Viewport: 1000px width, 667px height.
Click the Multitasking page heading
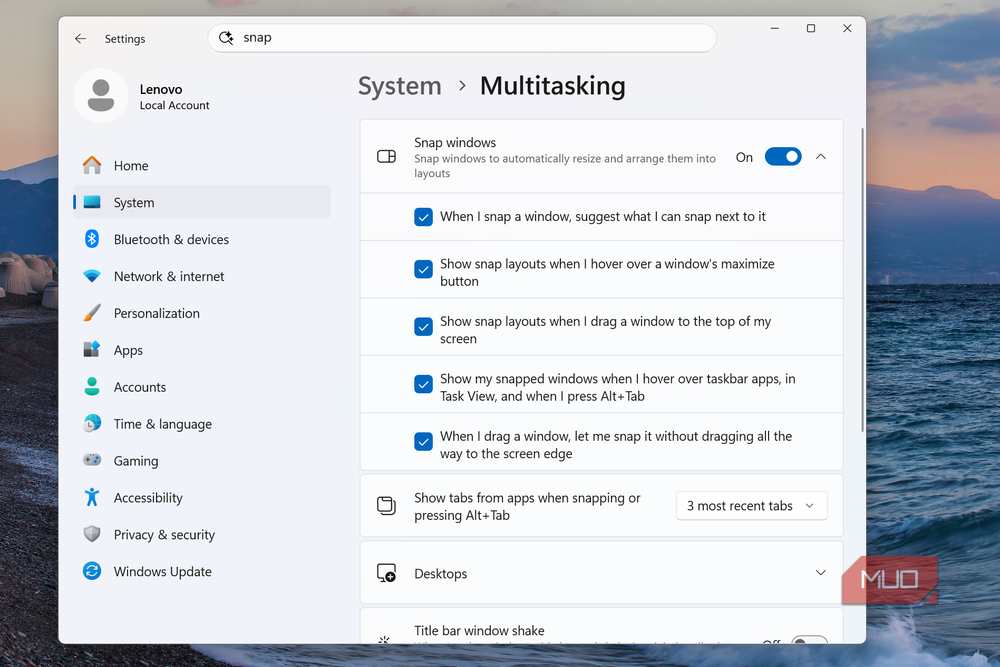(x=552, y=86)
